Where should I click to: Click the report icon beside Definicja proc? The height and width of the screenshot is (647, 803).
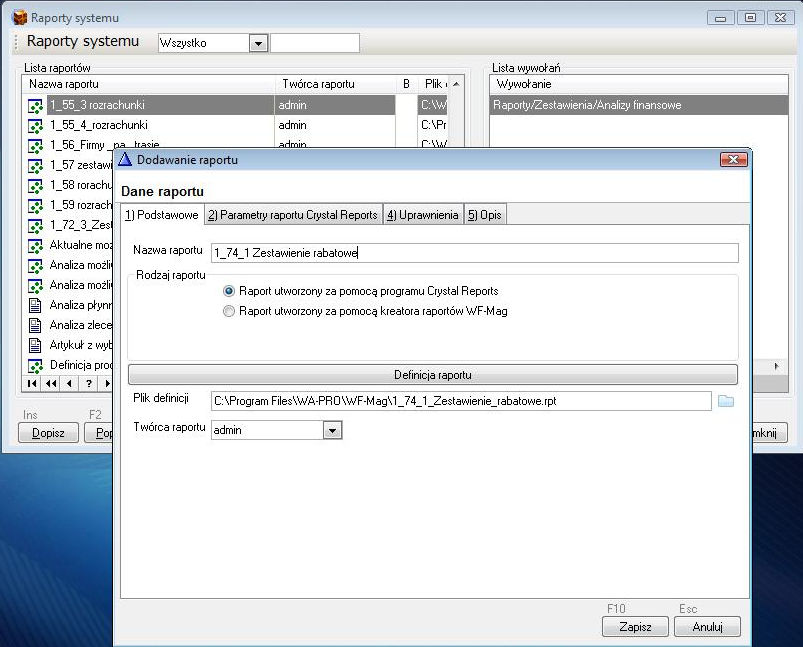(35, 365)
